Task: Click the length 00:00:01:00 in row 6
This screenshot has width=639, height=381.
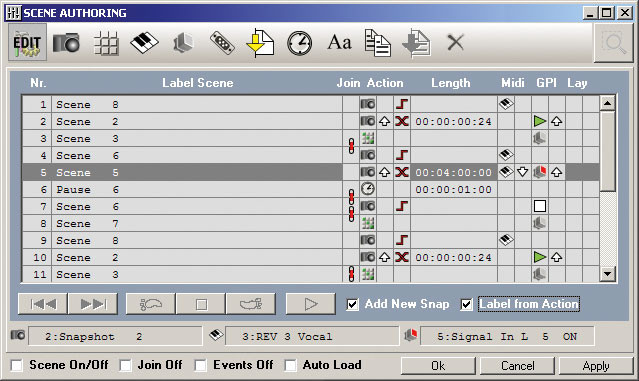Action: point(454,189)
